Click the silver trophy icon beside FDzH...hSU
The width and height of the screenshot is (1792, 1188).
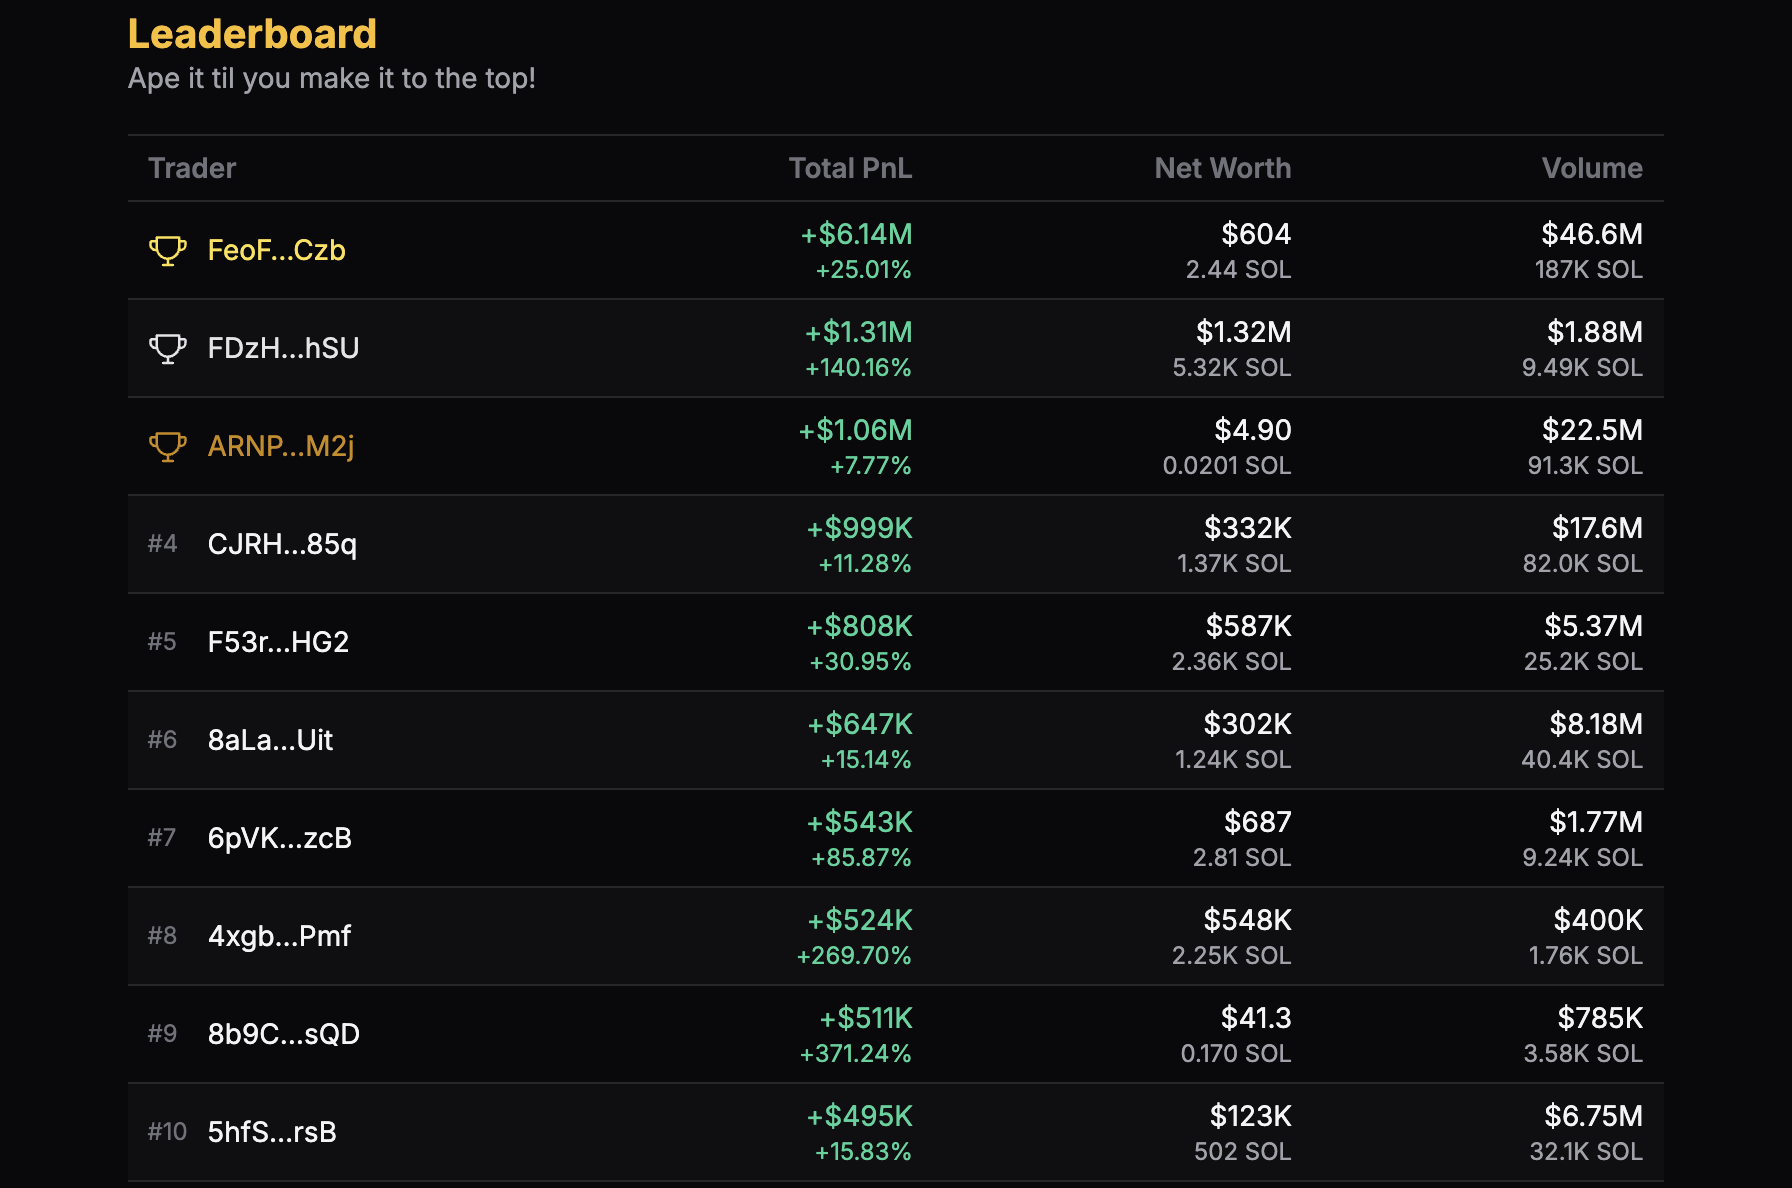(168, 348)
